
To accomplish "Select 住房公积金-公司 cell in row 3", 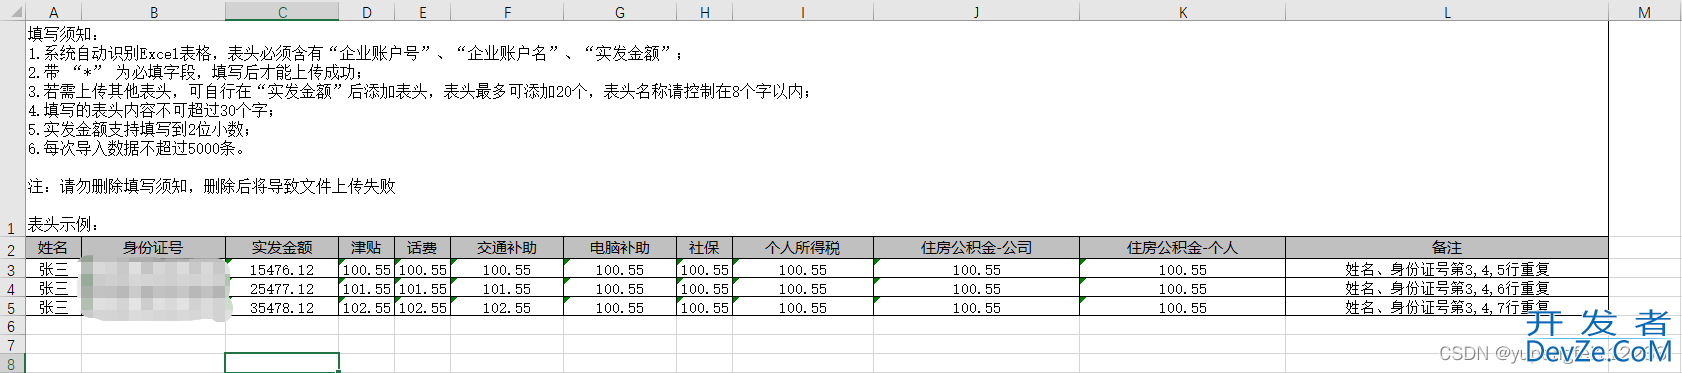I will 976,270.
